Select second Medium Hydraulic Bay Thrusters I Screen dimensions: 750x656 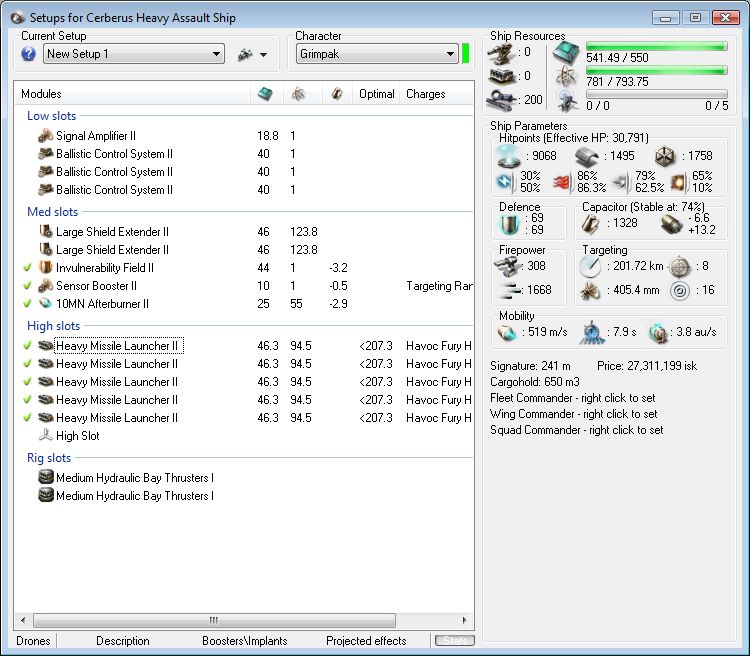[x=135, y=496]
